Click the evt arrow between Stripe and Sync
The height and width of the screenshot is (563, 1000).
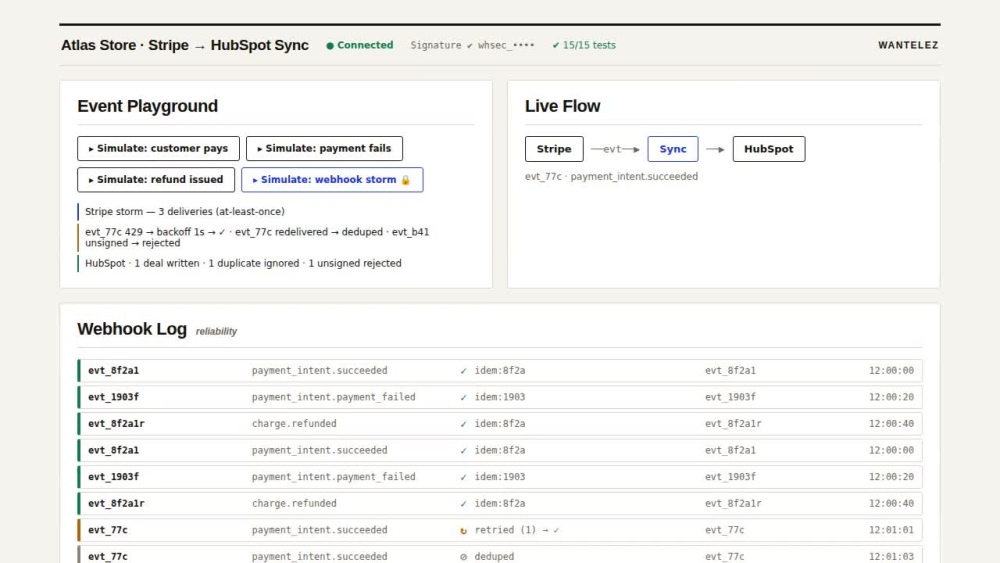615,149
